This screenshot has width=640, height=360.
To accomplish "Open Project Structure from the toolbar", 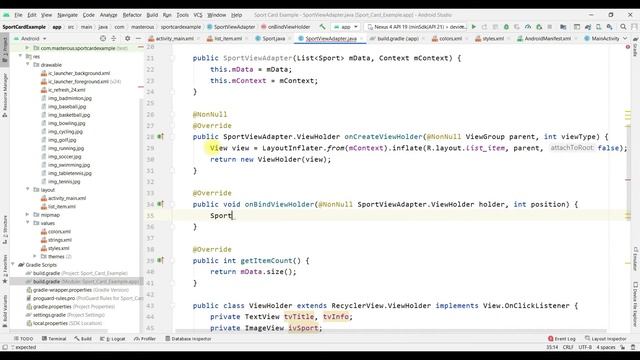I will click(563, 27).
